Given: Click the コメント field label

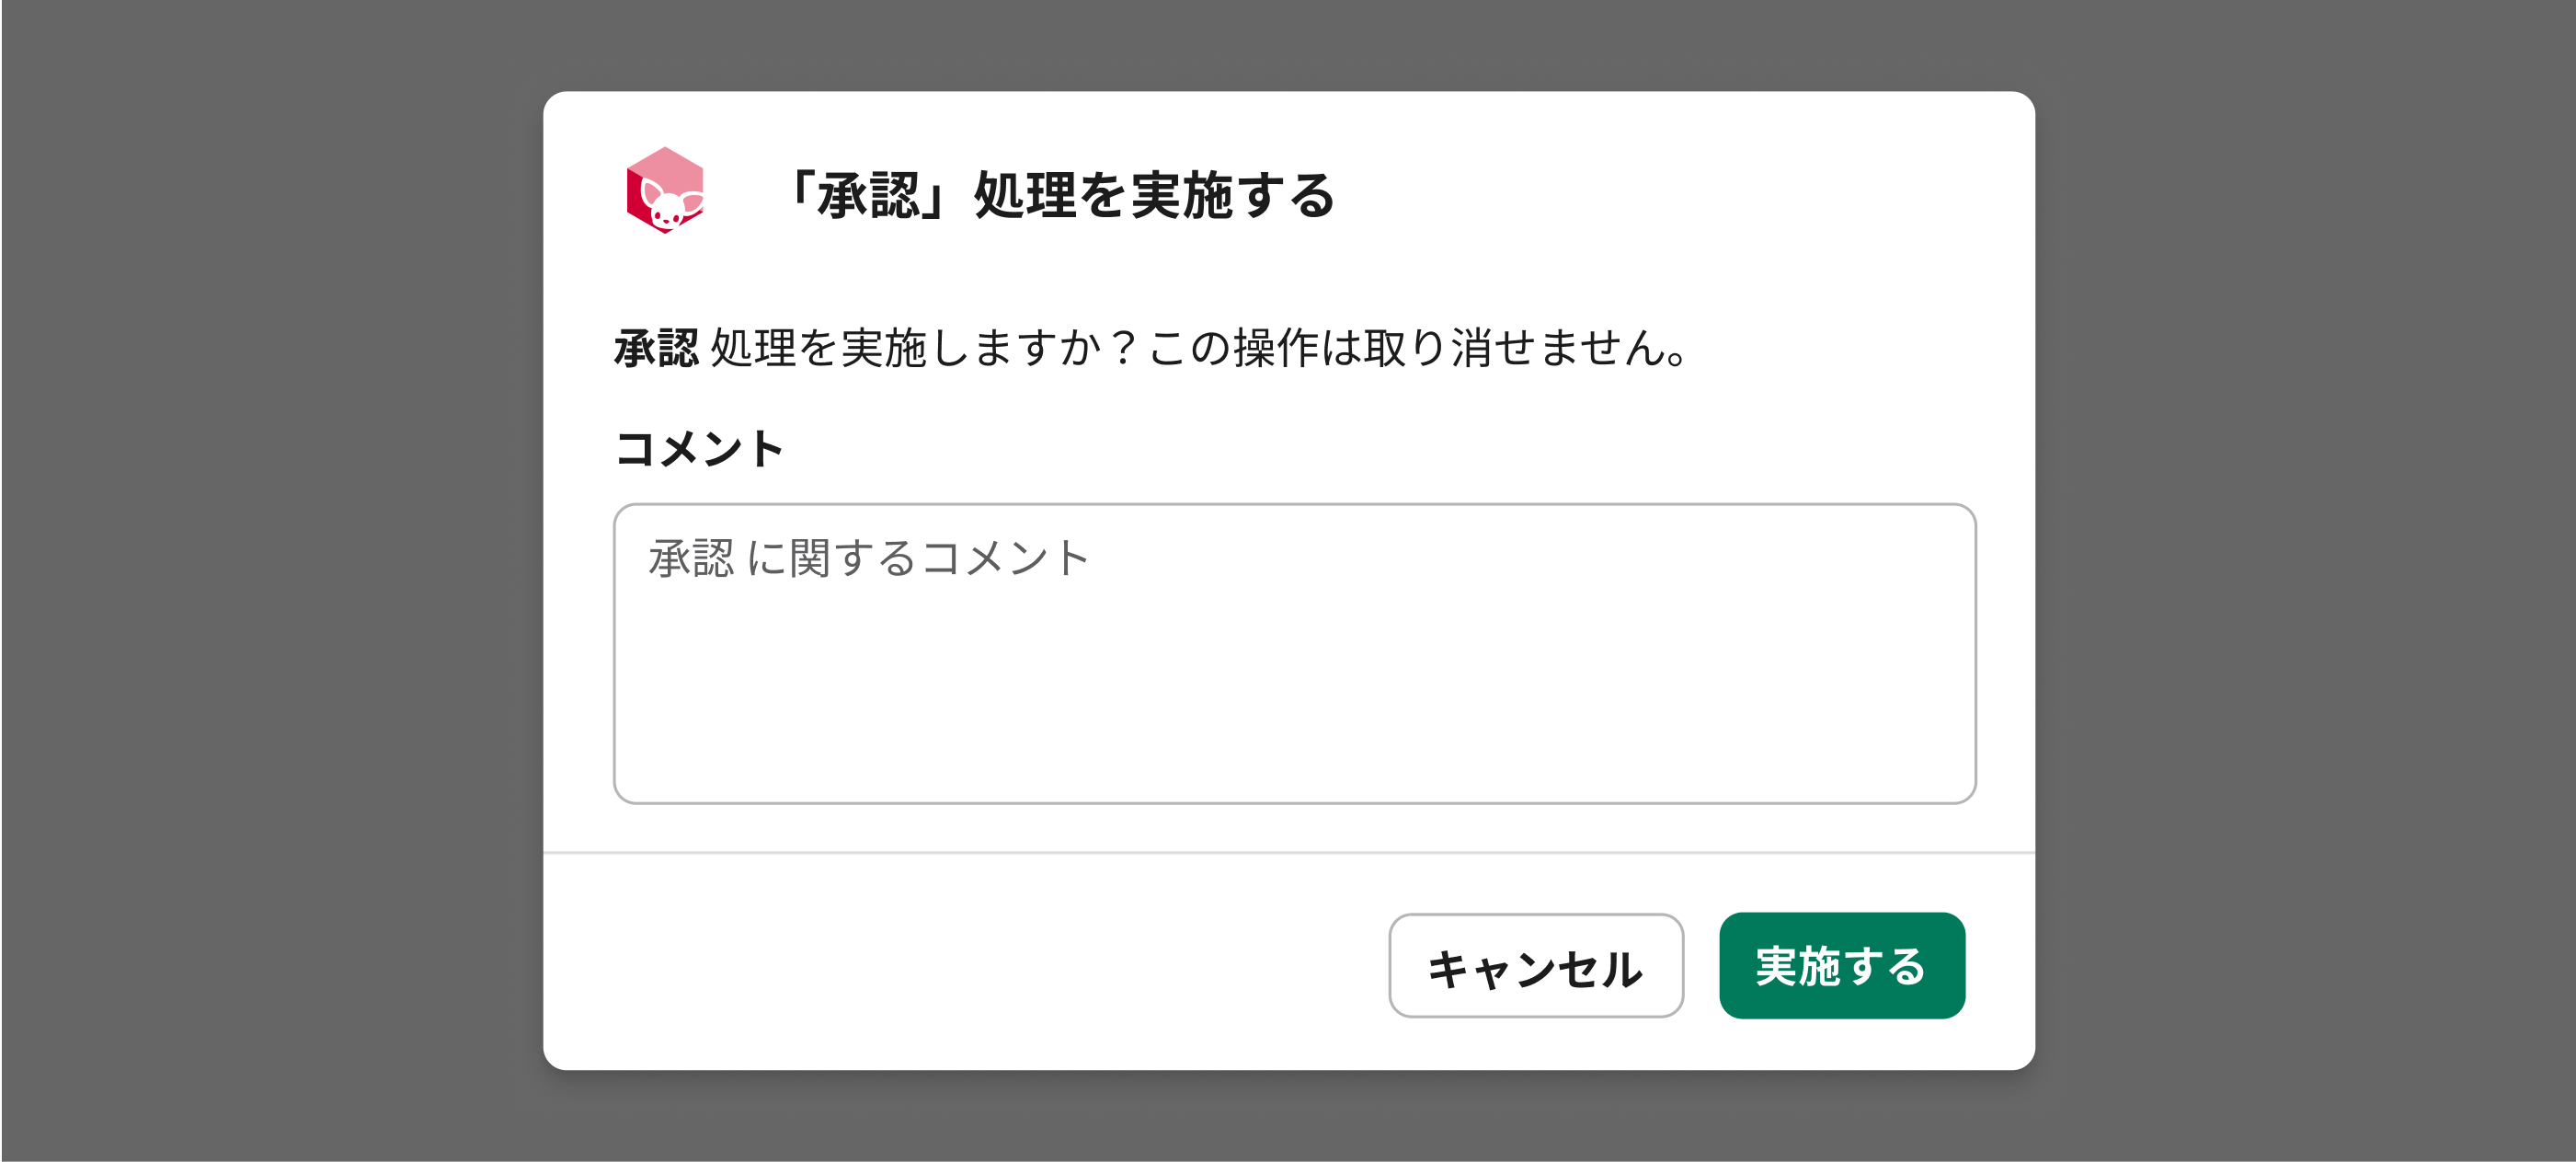Looking at the screenshot, I should (698, 448).
